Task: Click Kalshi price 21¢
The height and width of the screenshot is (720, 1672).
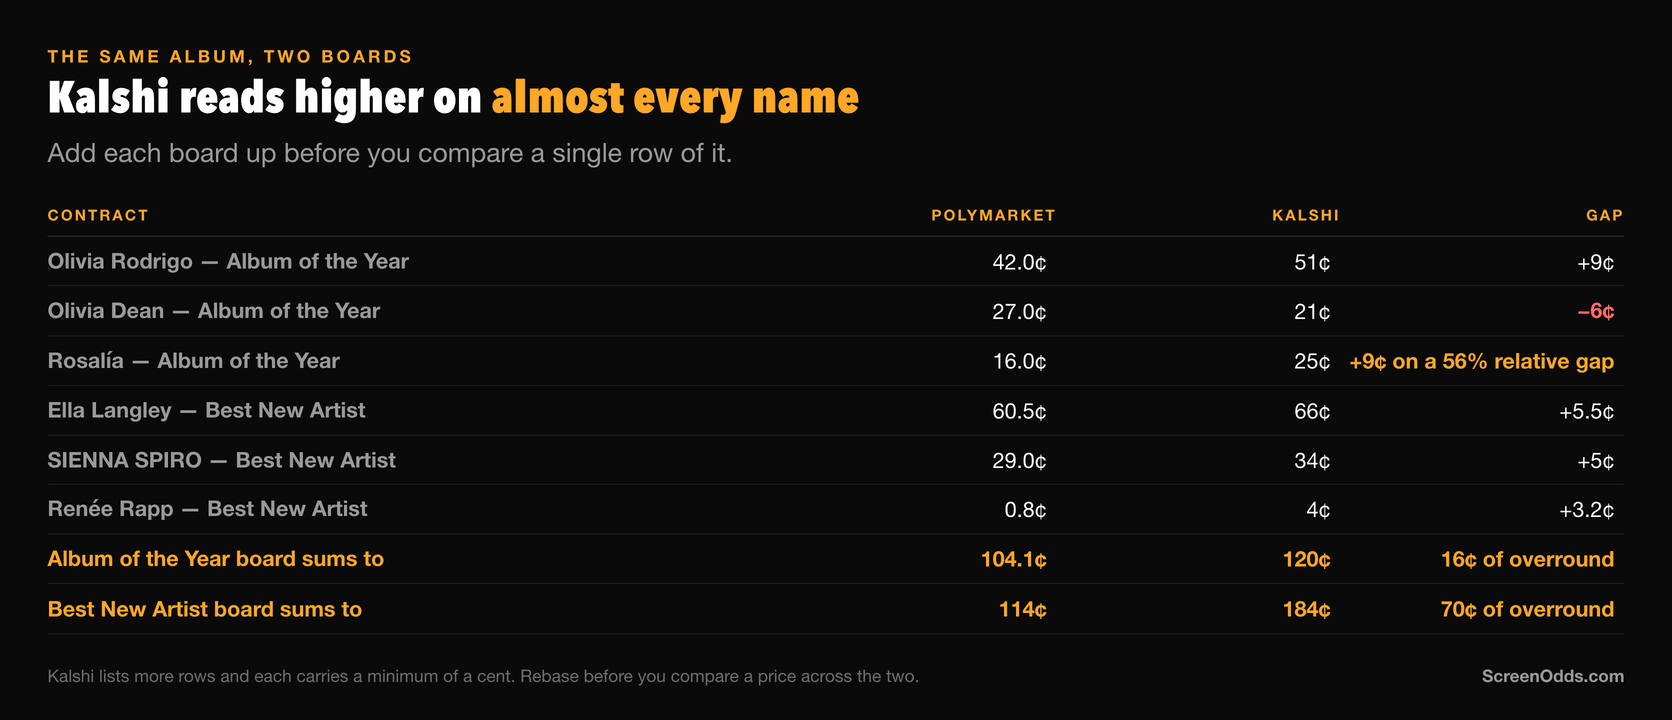Action: click(x=1312, y=312)
